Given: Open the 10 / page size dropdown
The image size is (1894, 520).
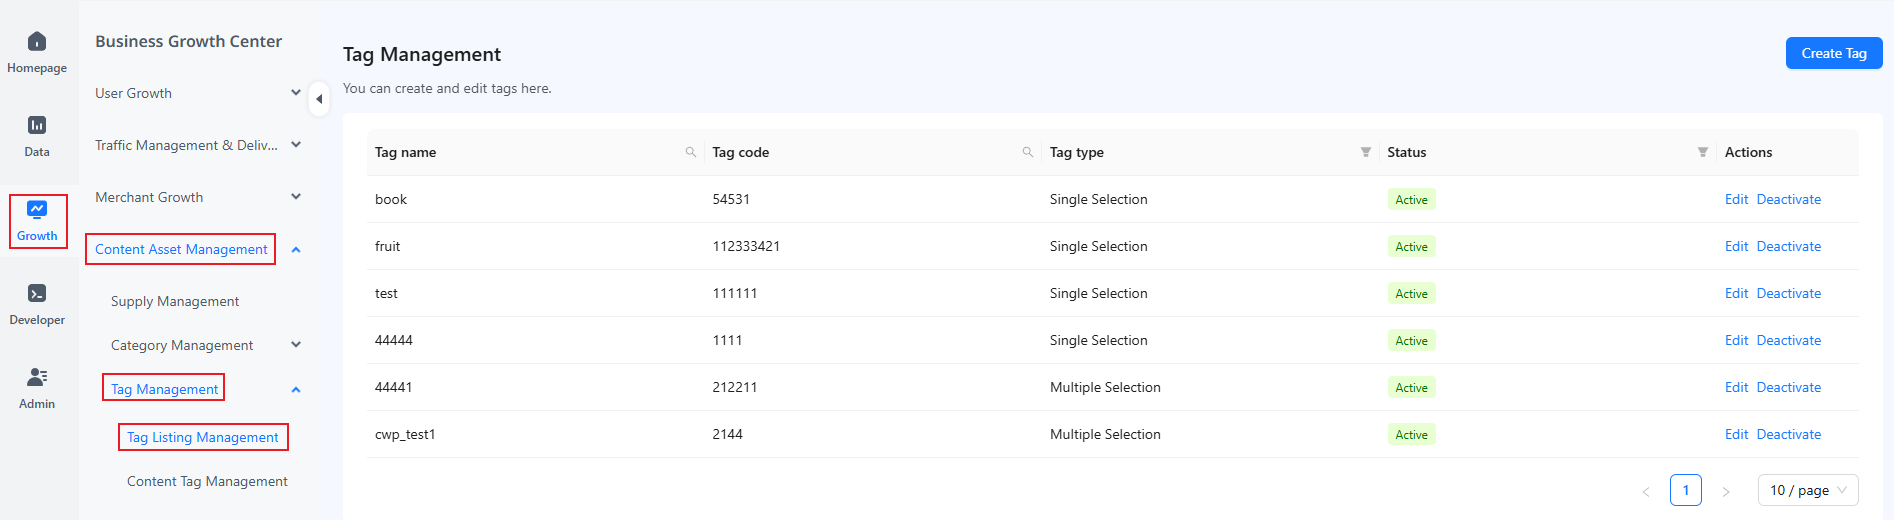Looking at the screenshot, I should pos(1808,490).
